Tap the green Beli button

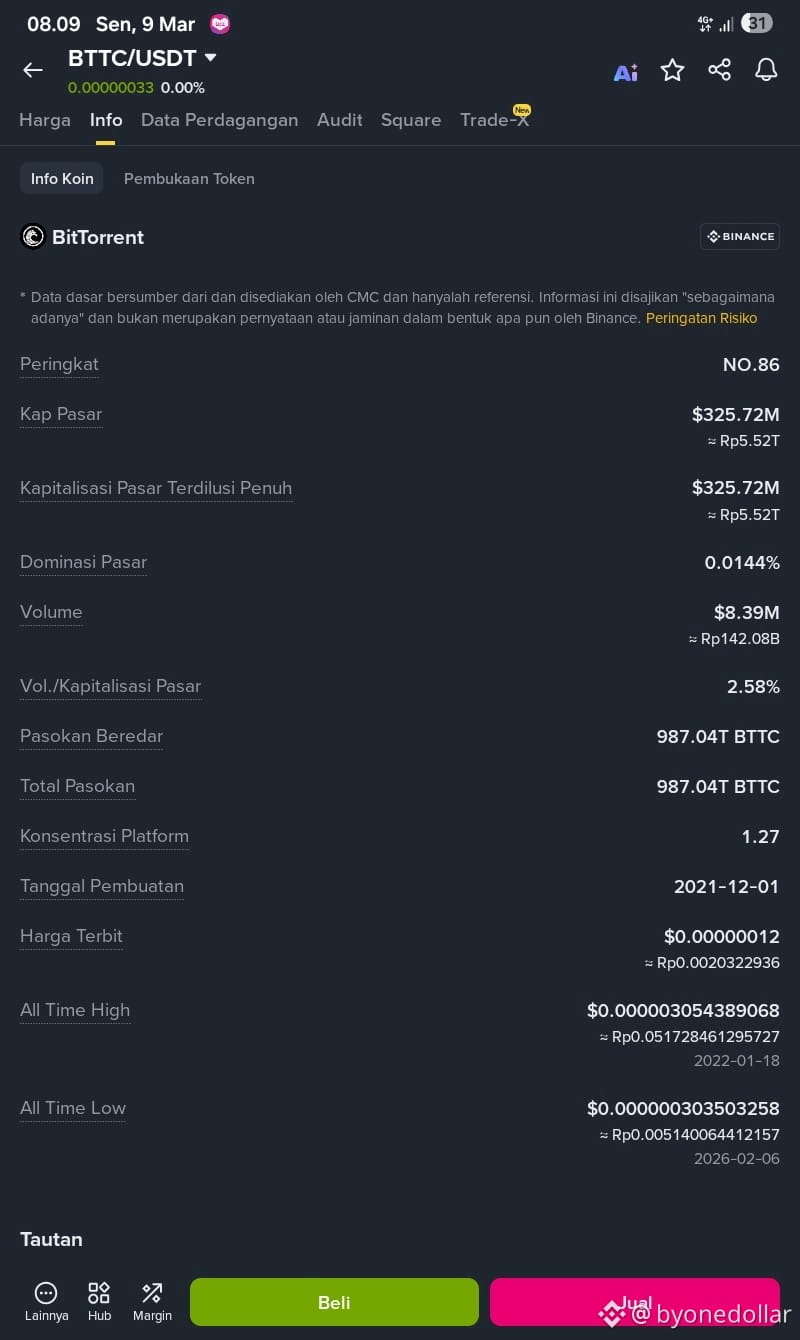pos(334,1302)
